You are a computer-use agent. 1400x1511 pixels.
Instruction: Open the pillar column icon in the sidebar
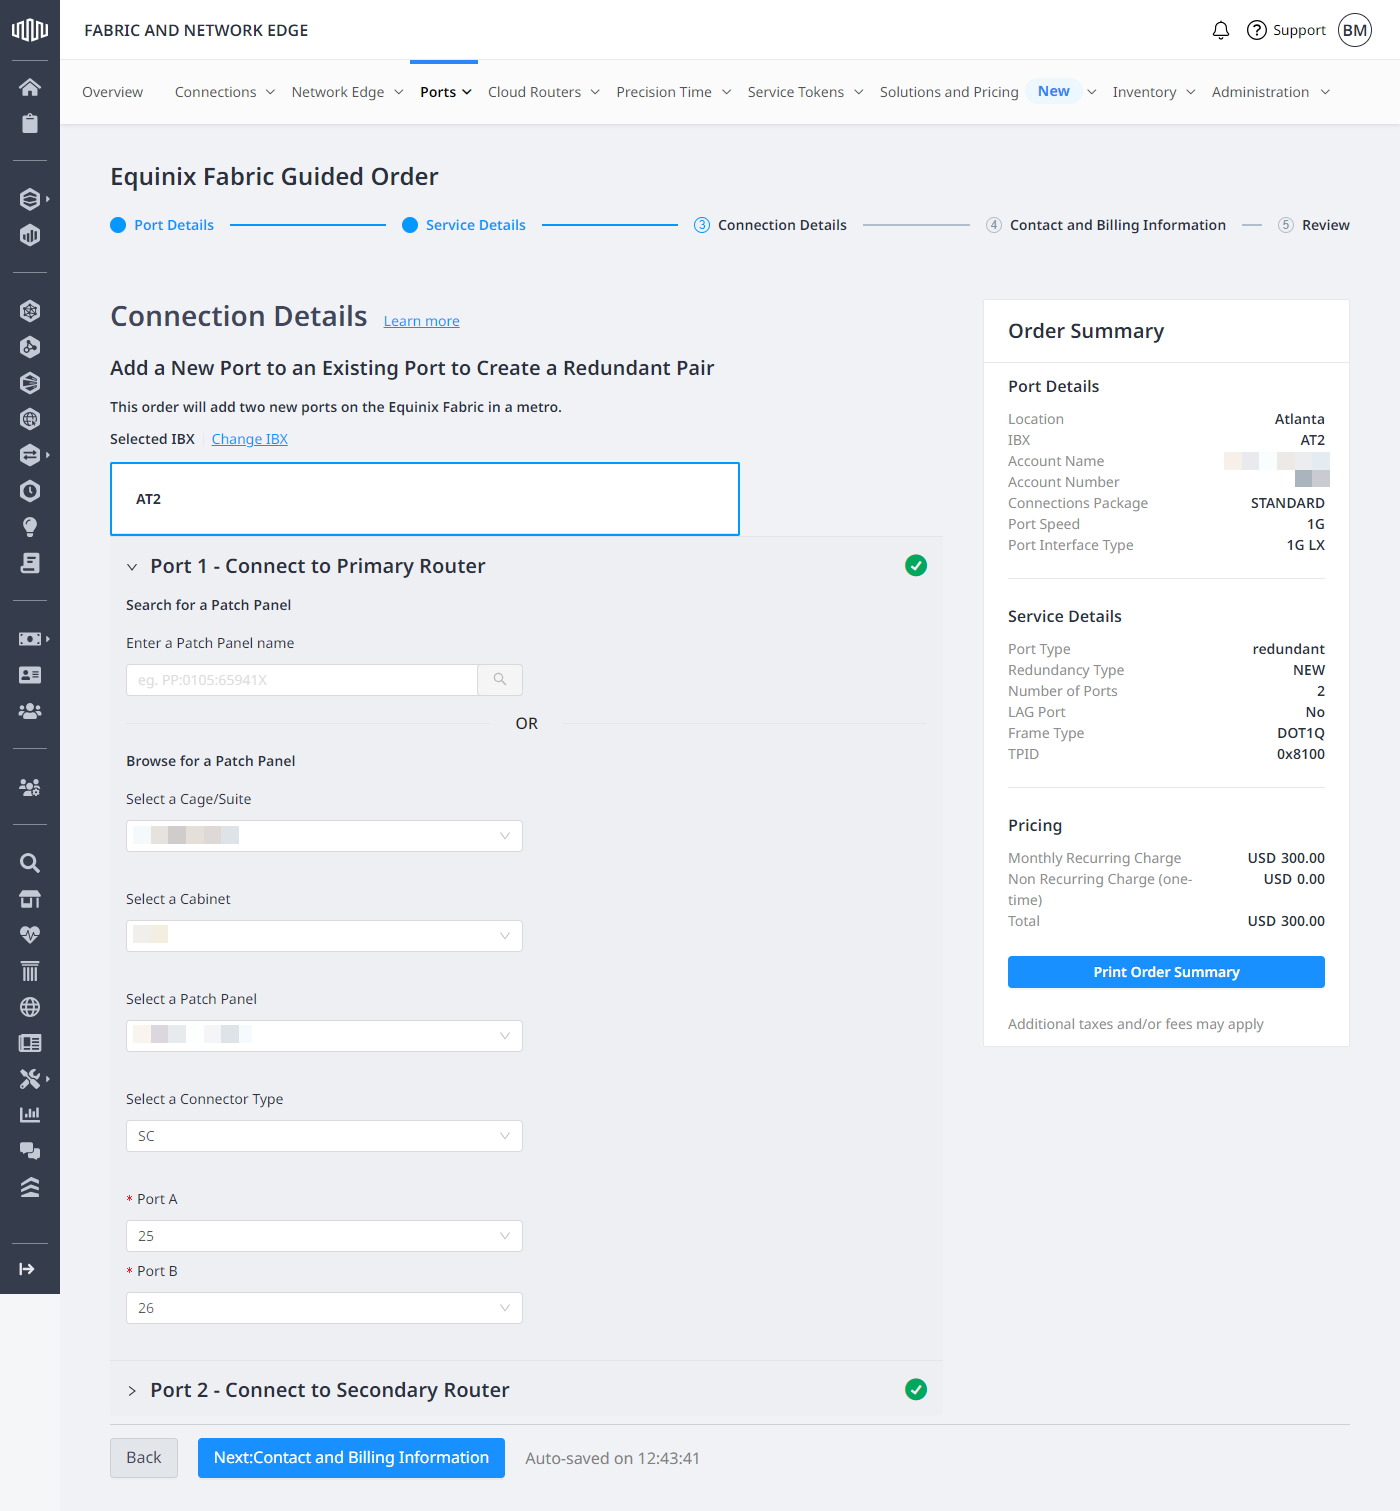30,971
